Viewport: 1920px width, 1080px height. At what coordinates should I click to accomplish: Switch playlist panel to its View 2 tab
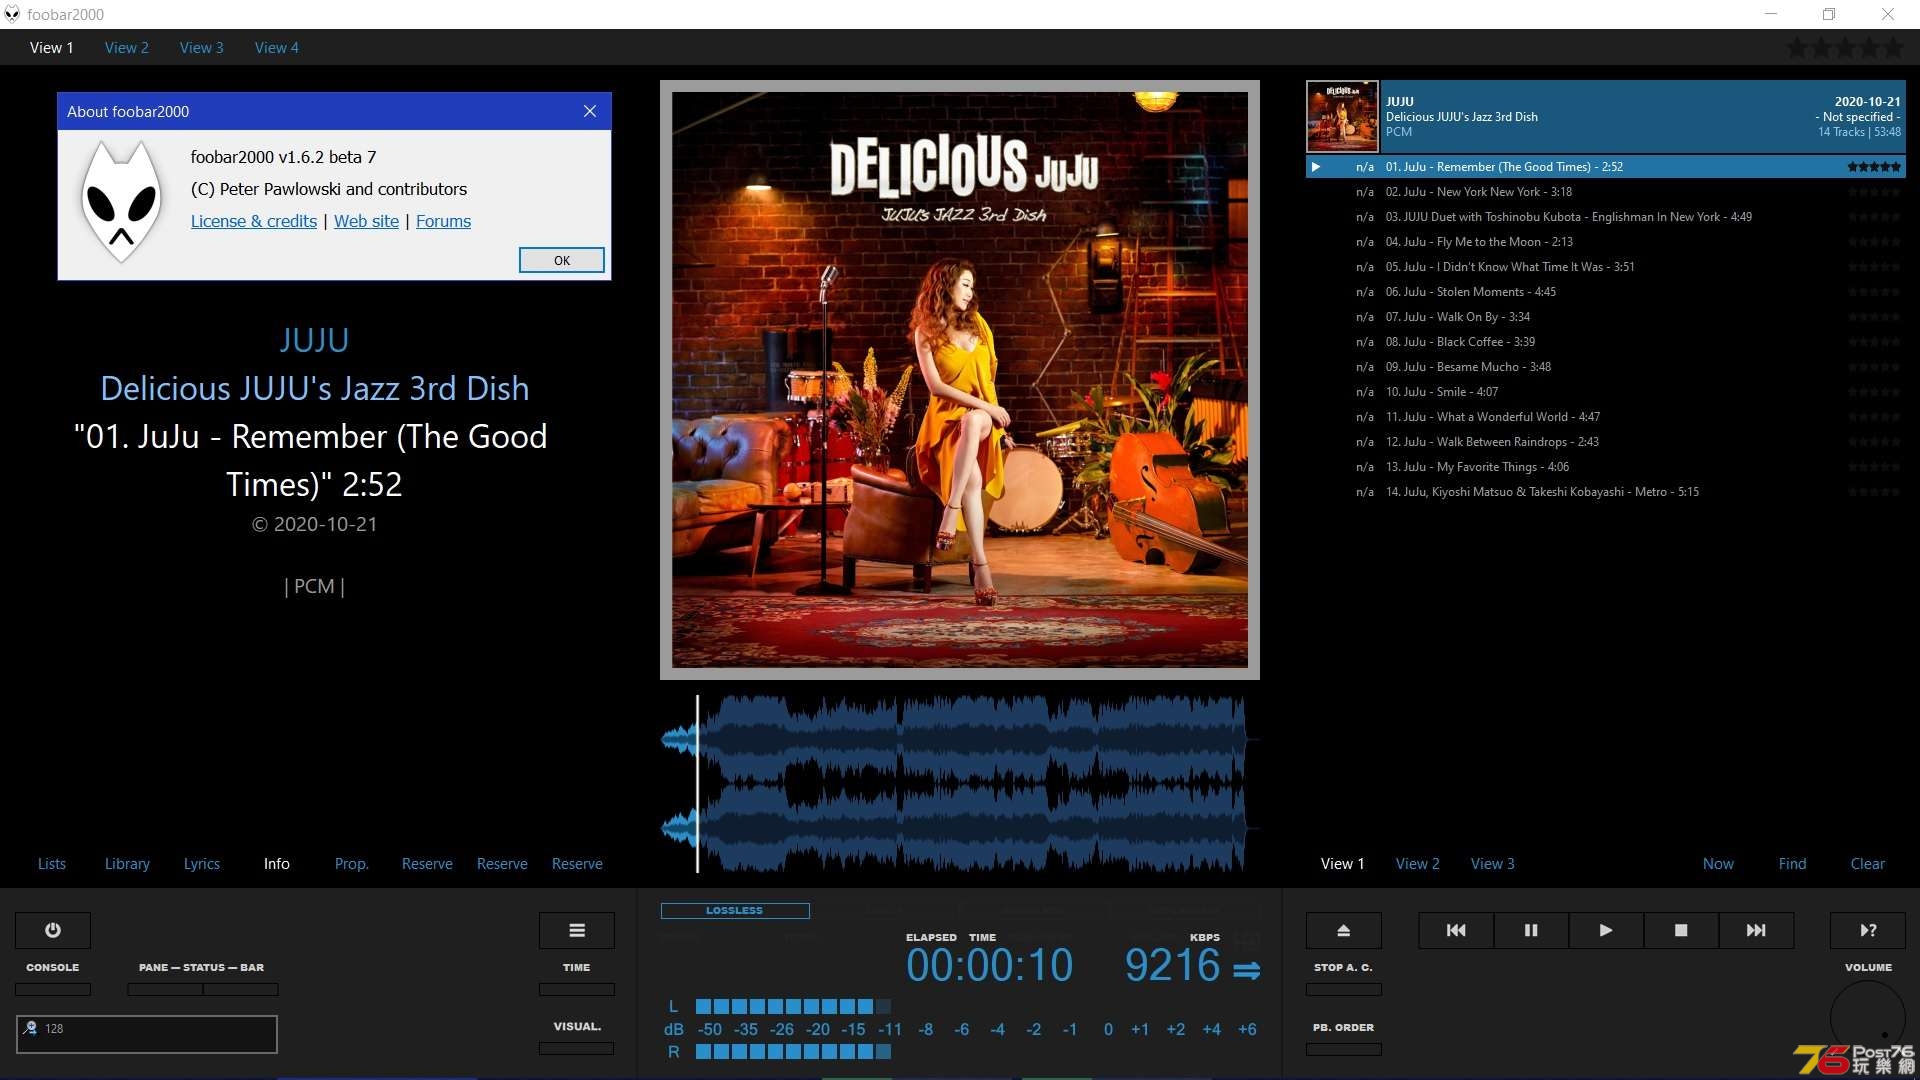click(1418, 863)
